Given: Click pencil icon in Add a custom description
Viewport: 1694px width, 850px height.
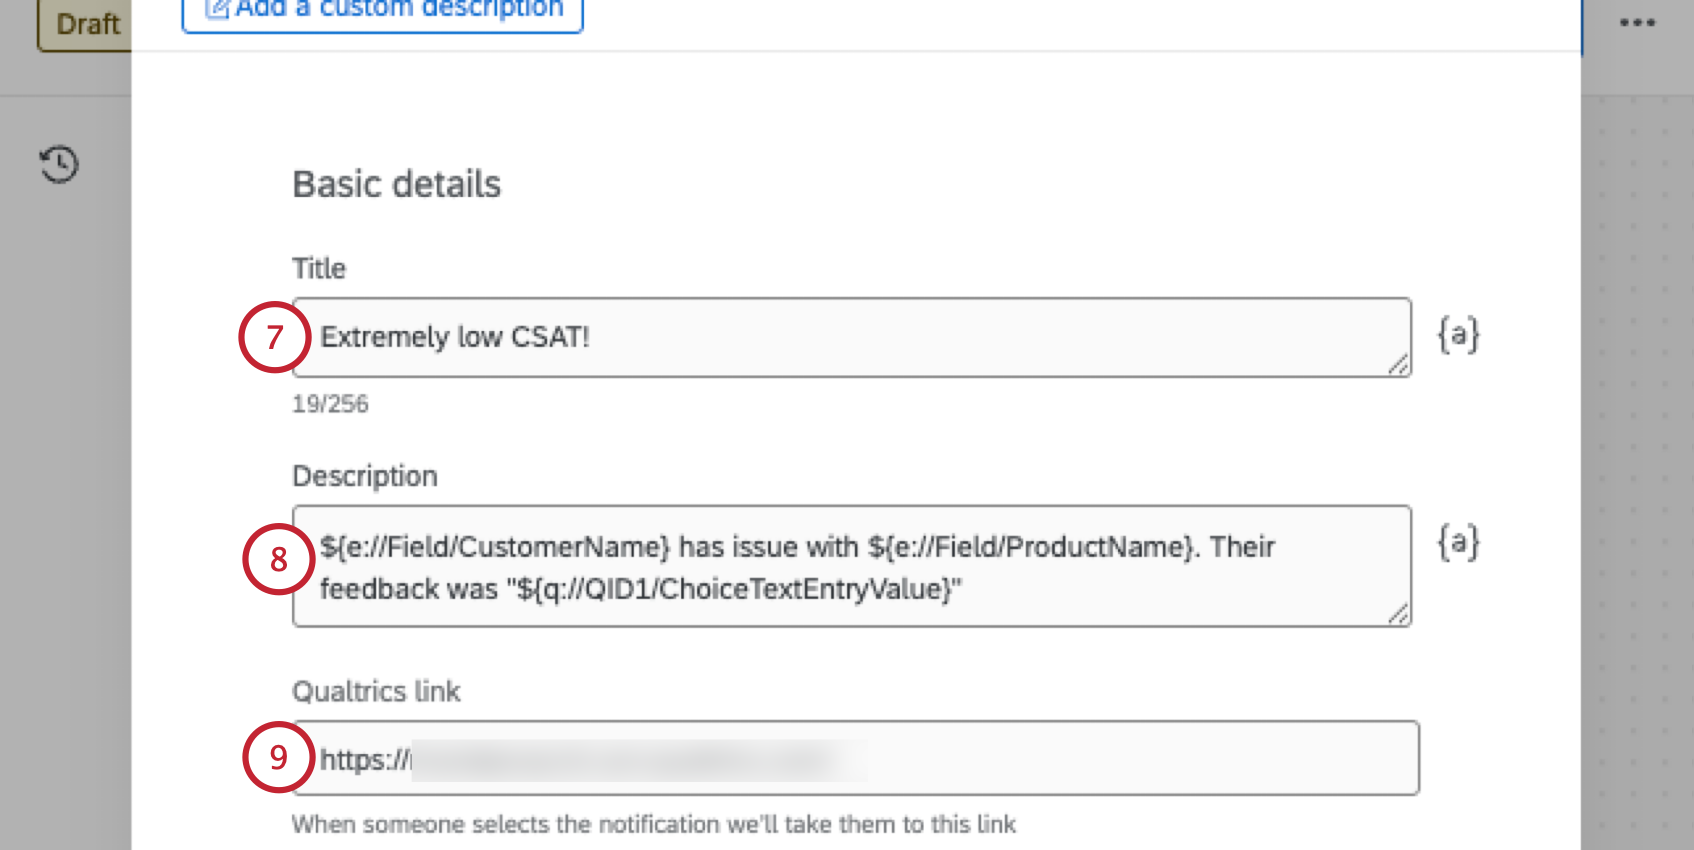Looking at the screenshot, I should click(217, 9).
